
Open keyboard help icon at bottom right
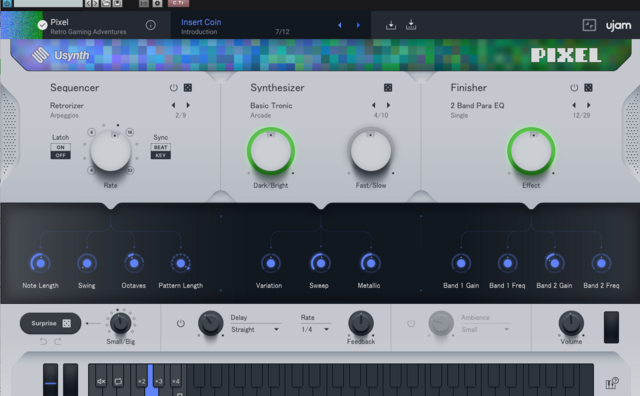click(612, 383)
